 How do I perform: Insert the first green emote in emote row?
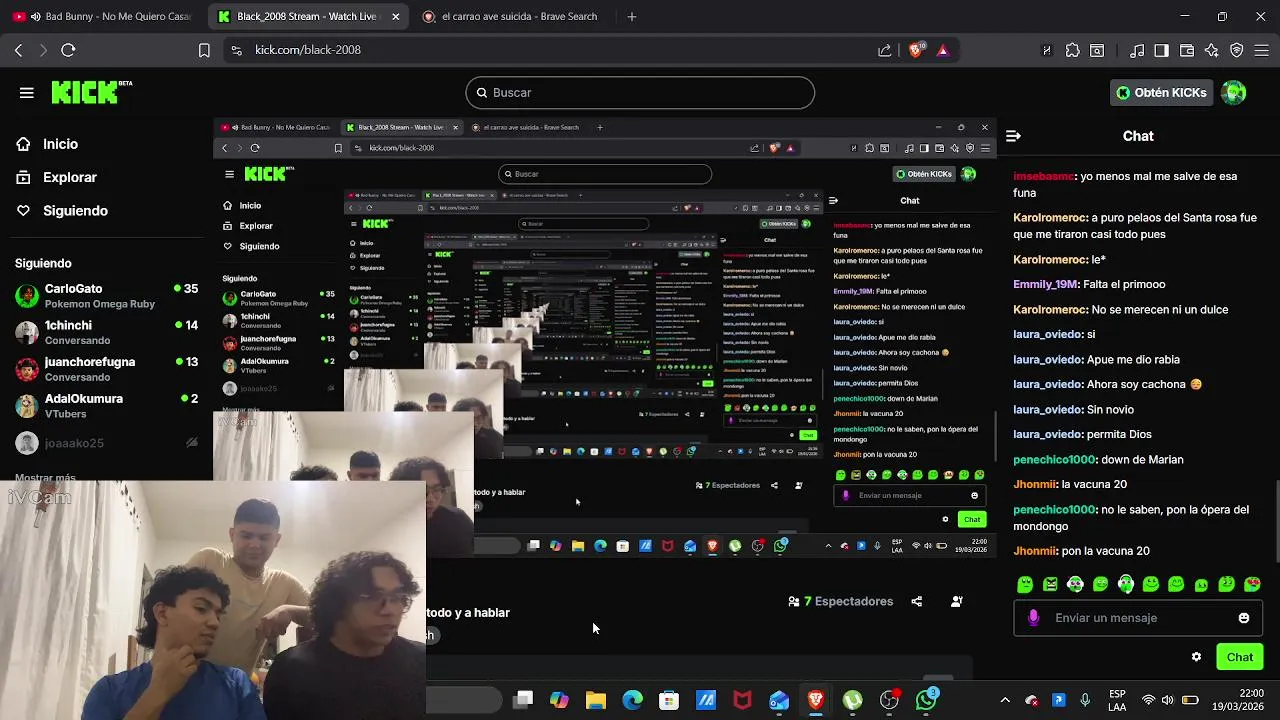coord(1025,584)
